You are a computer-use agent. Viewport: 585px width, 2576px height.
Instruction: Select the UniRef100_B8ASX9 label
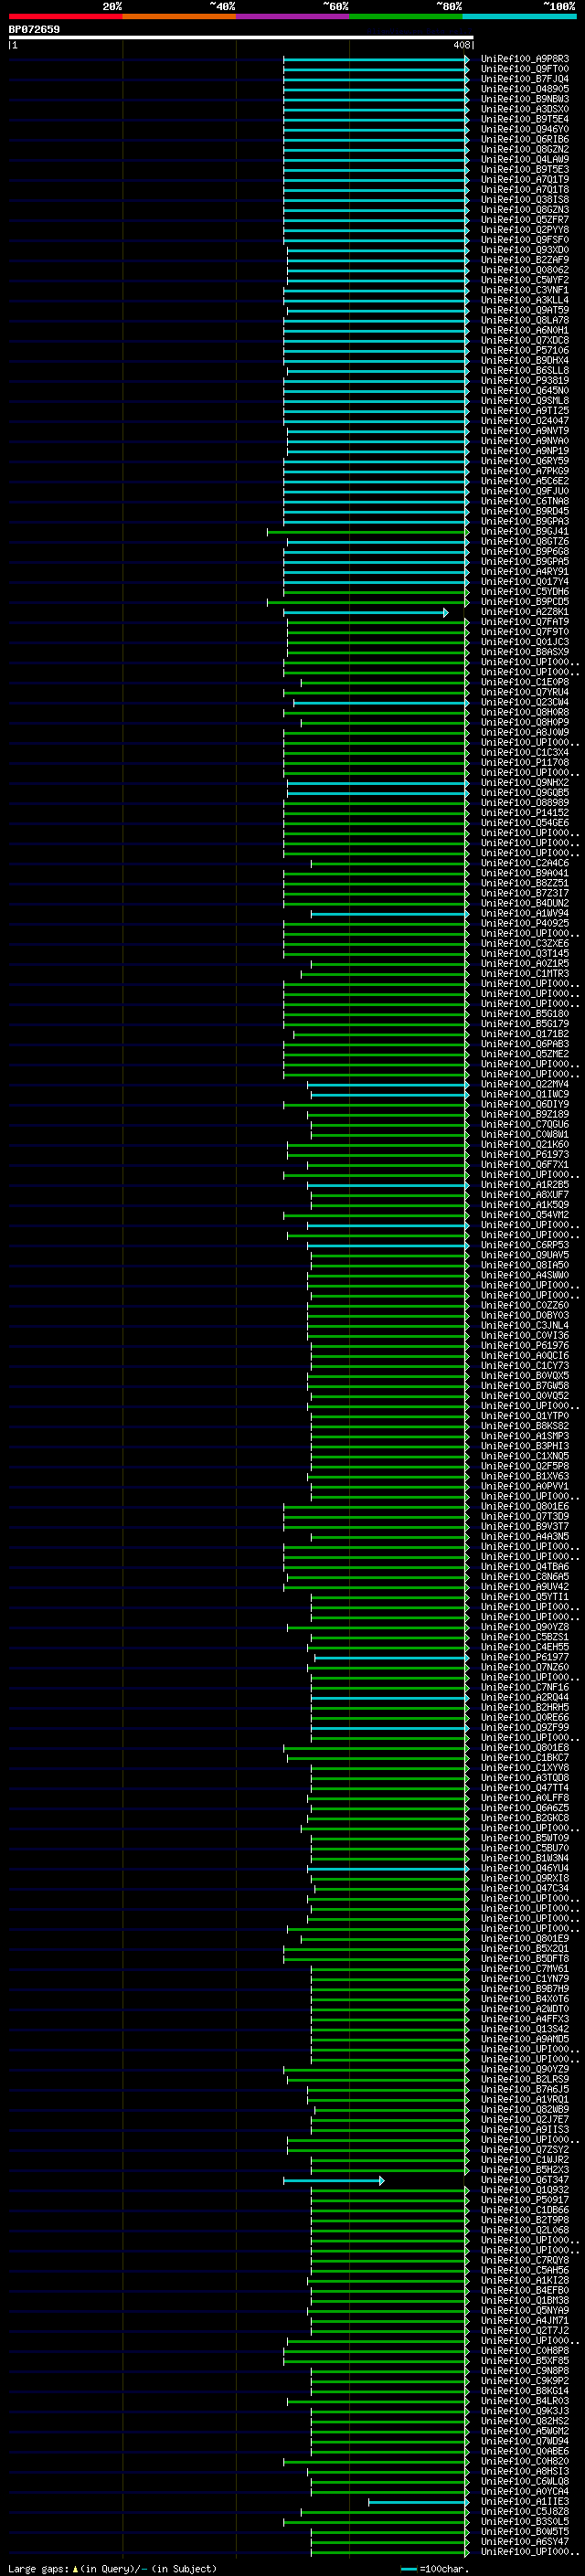click(525, 652)
